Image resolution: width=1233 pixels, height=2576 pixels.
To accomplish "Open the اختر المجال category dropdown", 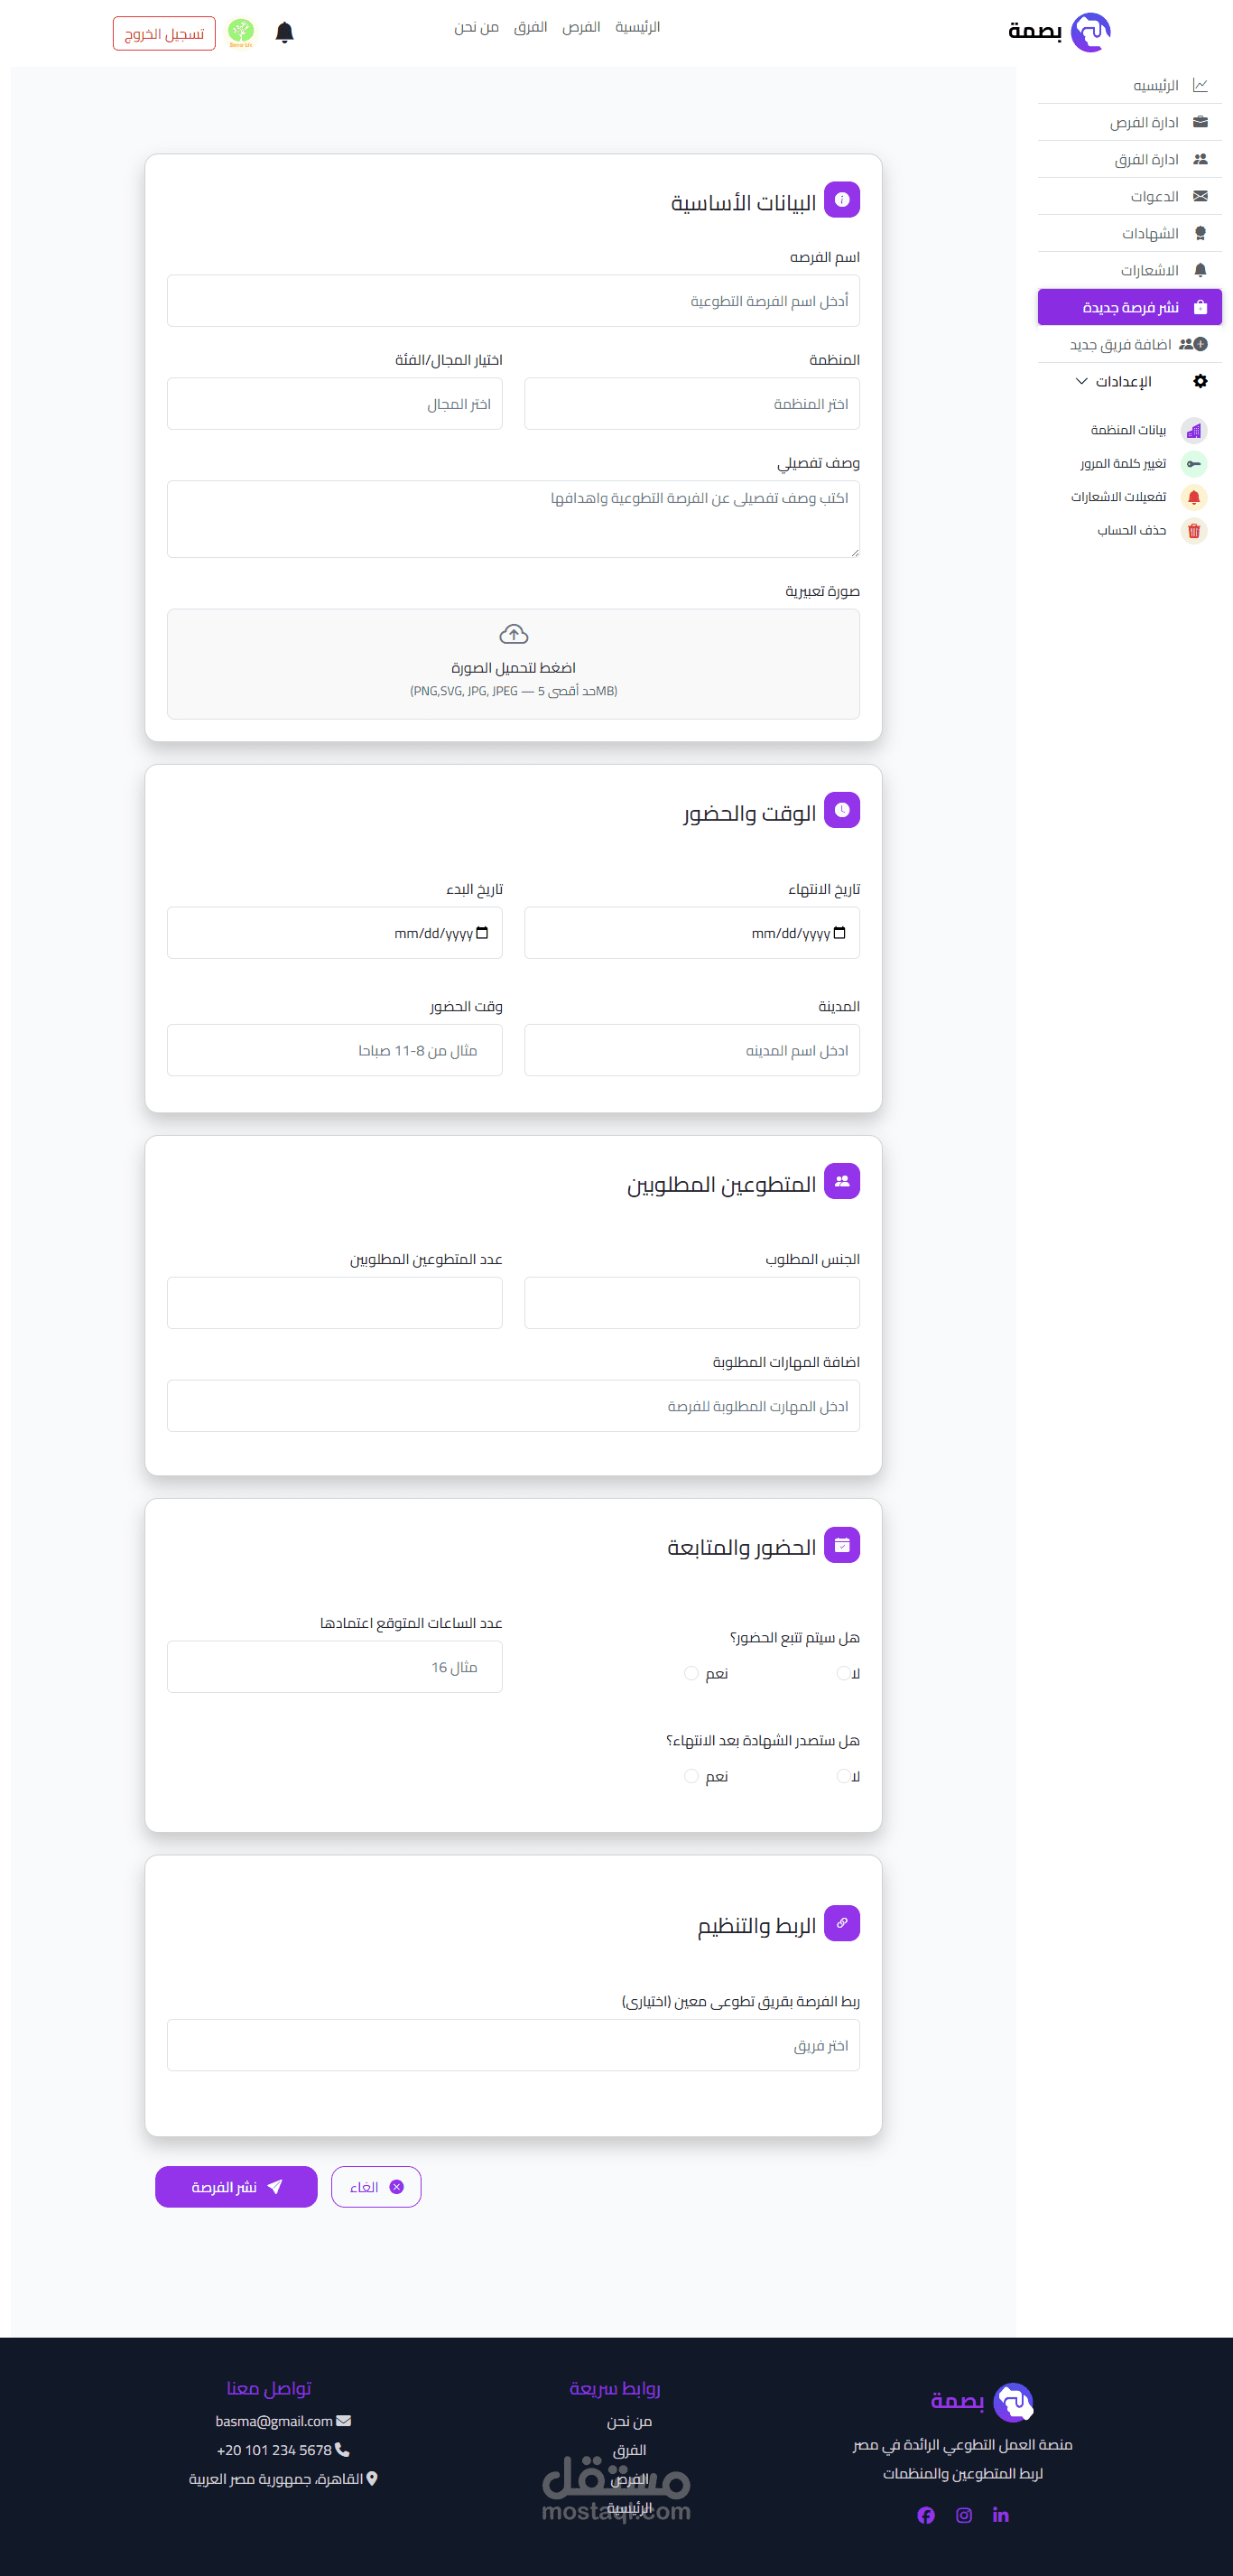I will tap(335, 404).
